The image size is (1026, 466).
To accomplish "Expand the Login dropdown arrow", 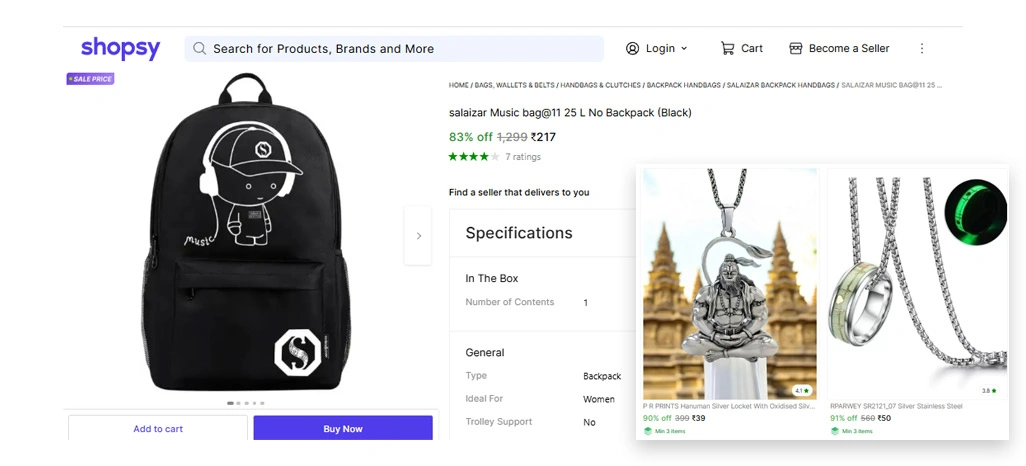I will coord(685,48).
